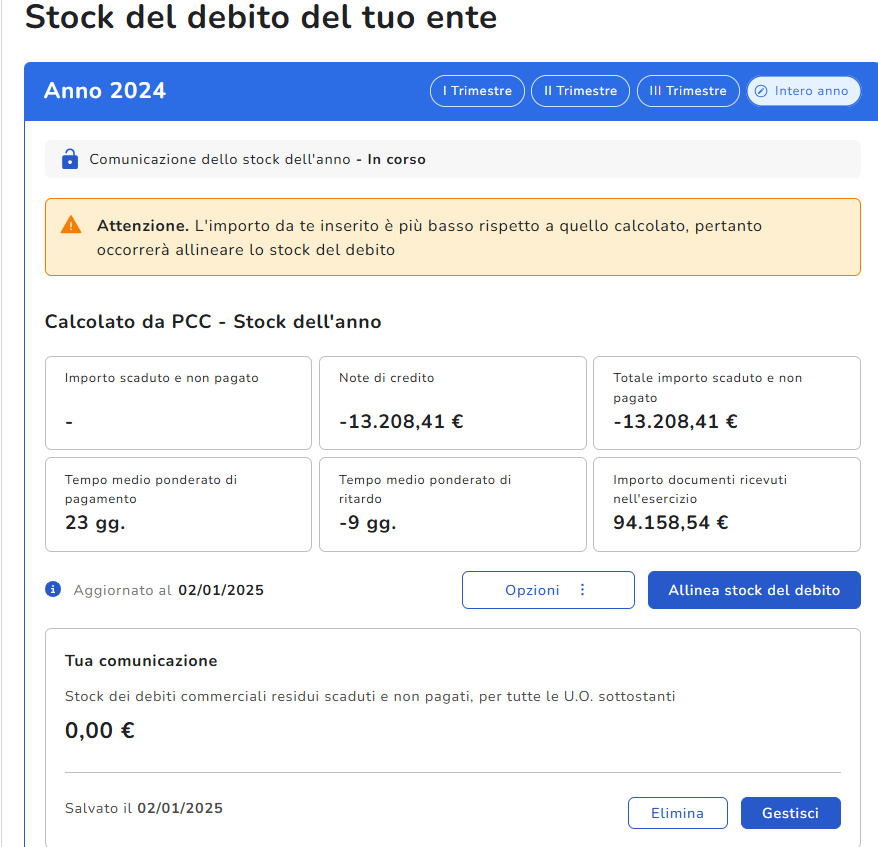Viewport: 878px width, 847px height.
Task: Select the Importo scaduto e non pagato card
Action: point(179,403)
